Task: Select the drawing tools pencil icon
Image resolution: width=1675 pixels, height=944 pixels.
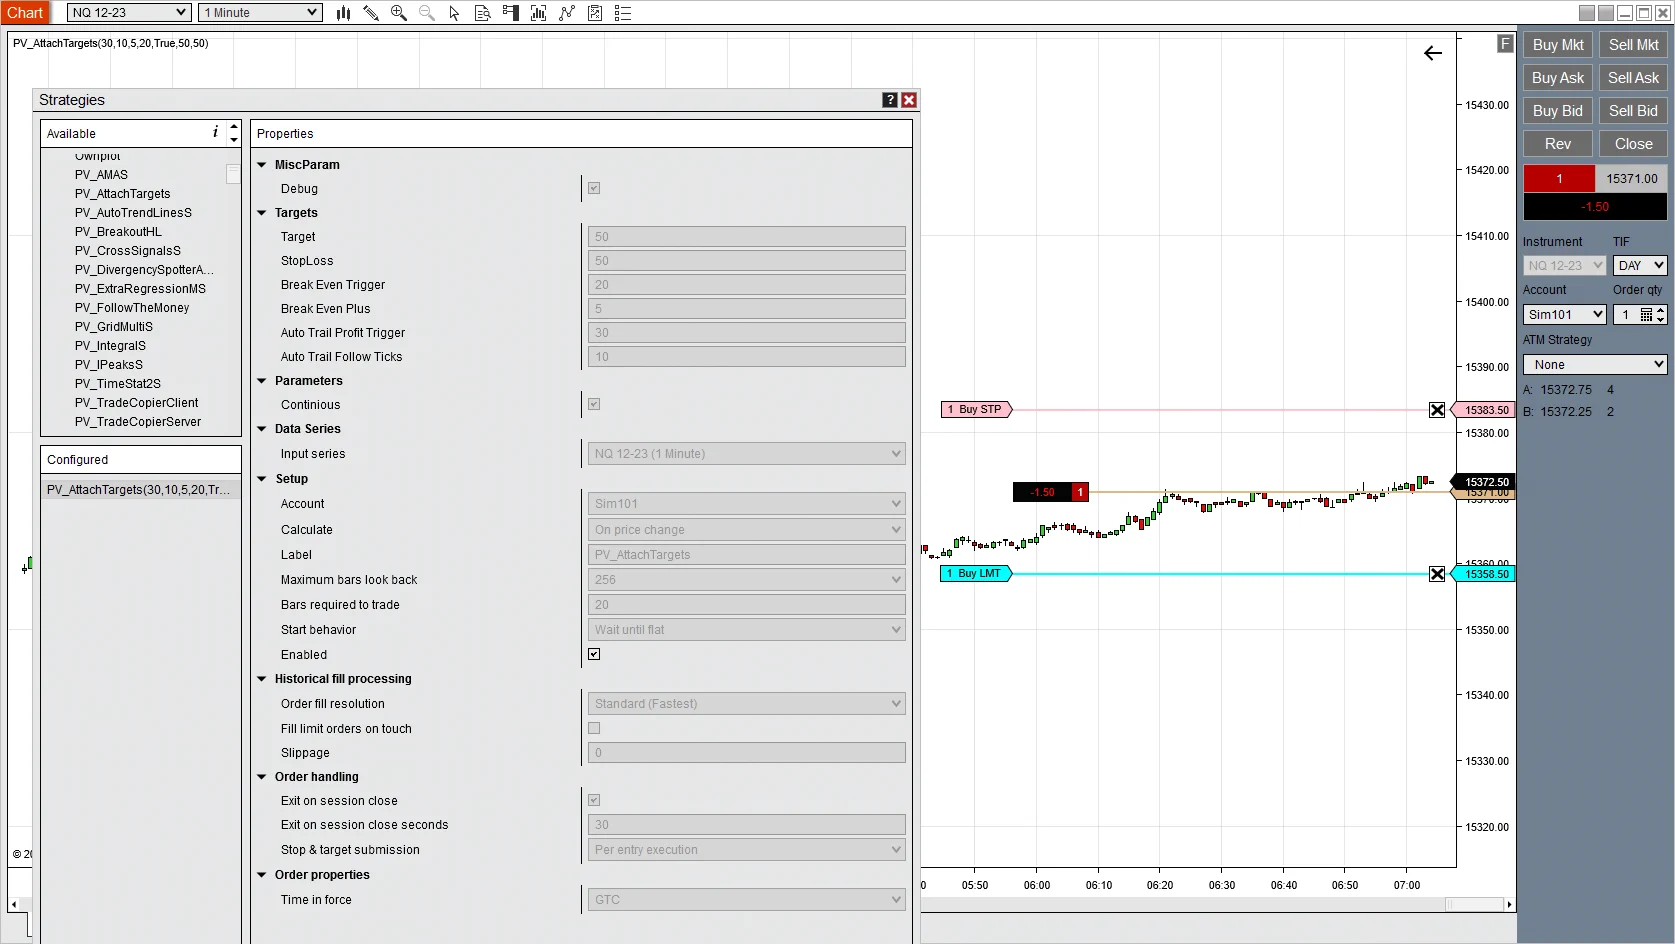Action: (371, 13)
